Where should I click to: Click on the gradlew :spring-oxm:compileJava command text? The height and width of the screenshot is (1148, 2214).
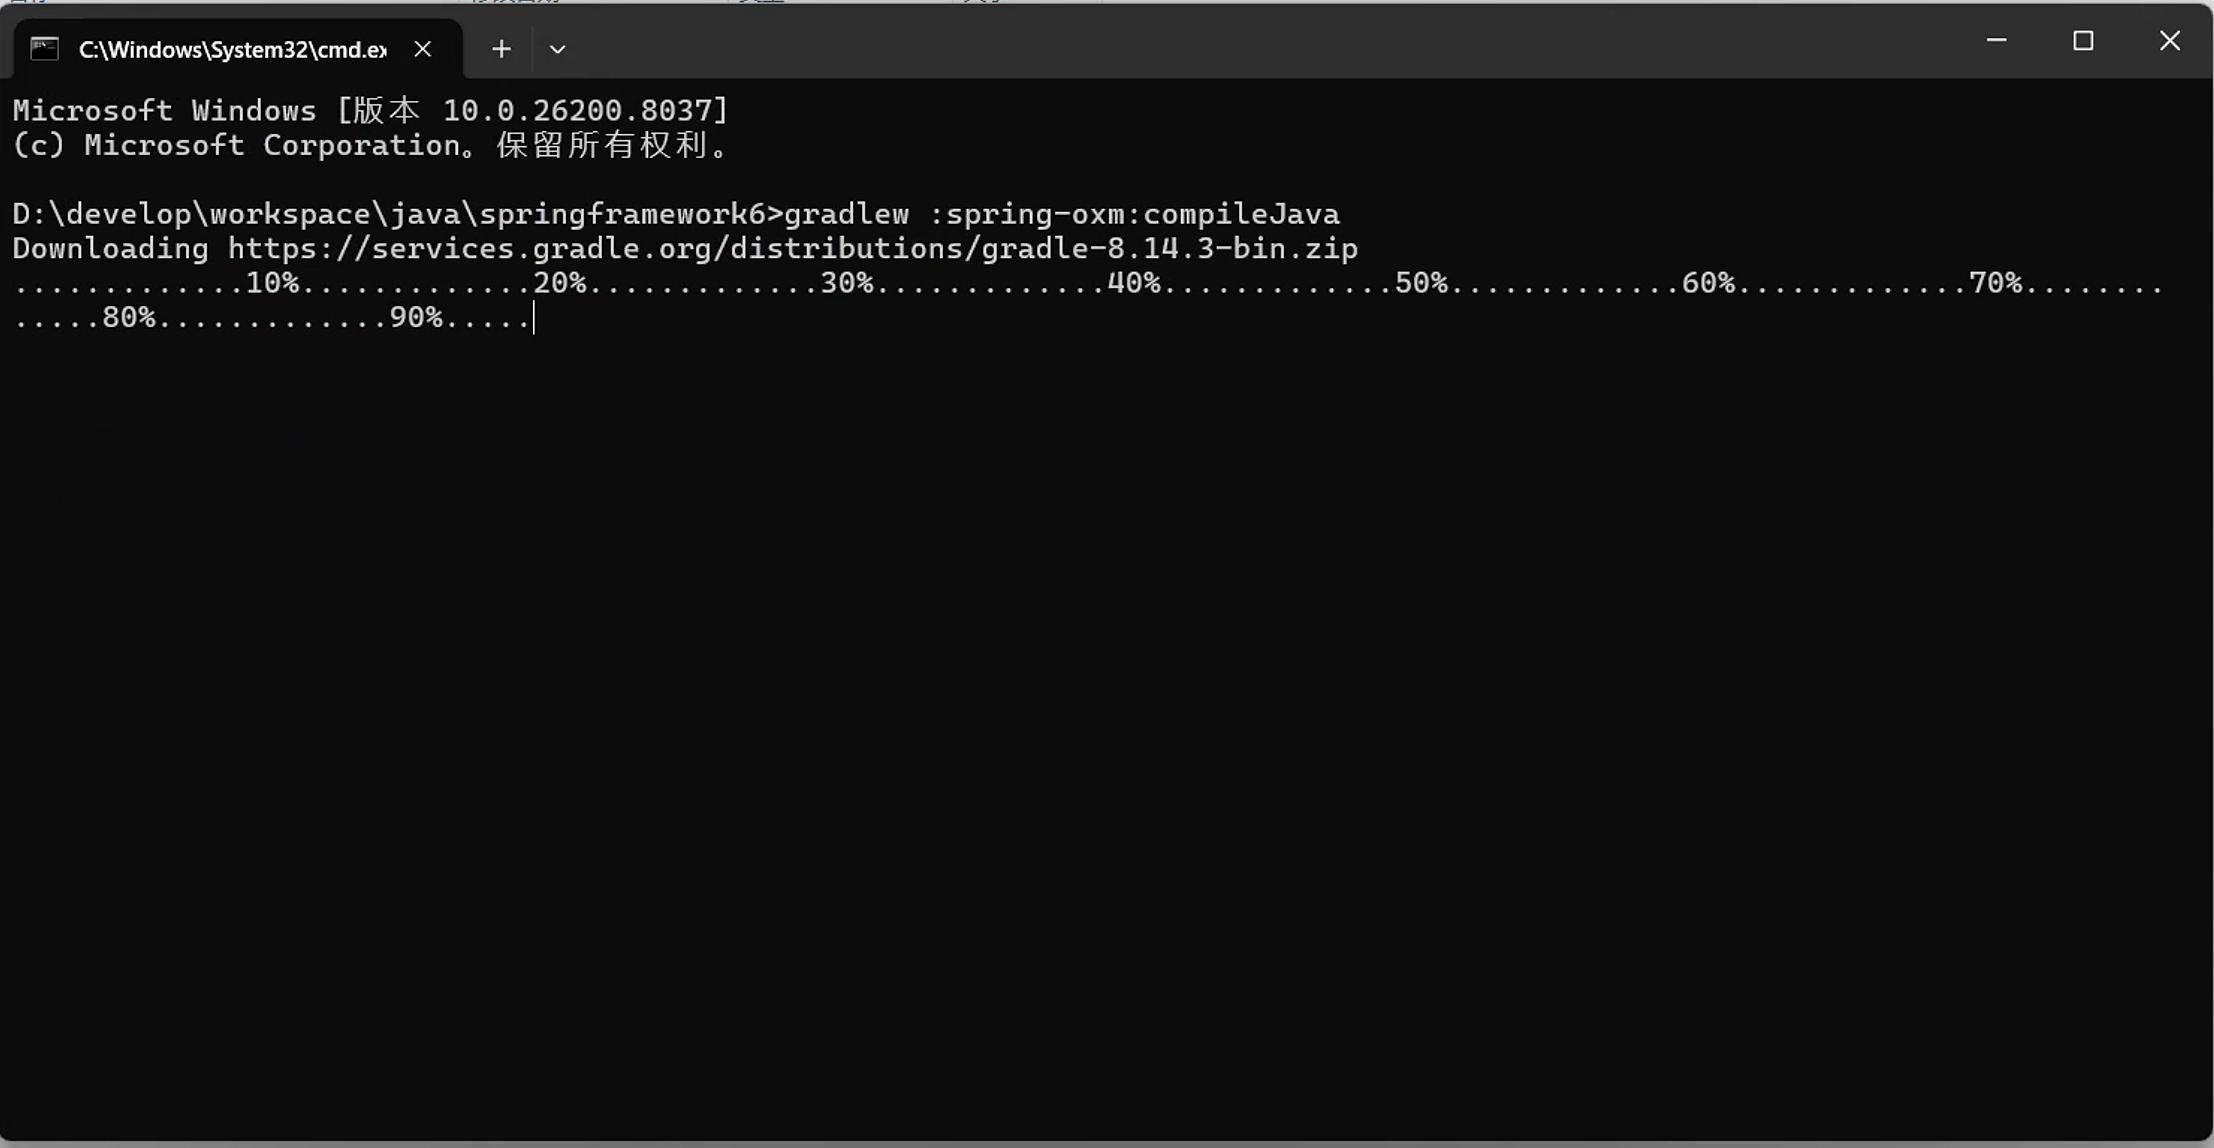tap(1061, 214)
